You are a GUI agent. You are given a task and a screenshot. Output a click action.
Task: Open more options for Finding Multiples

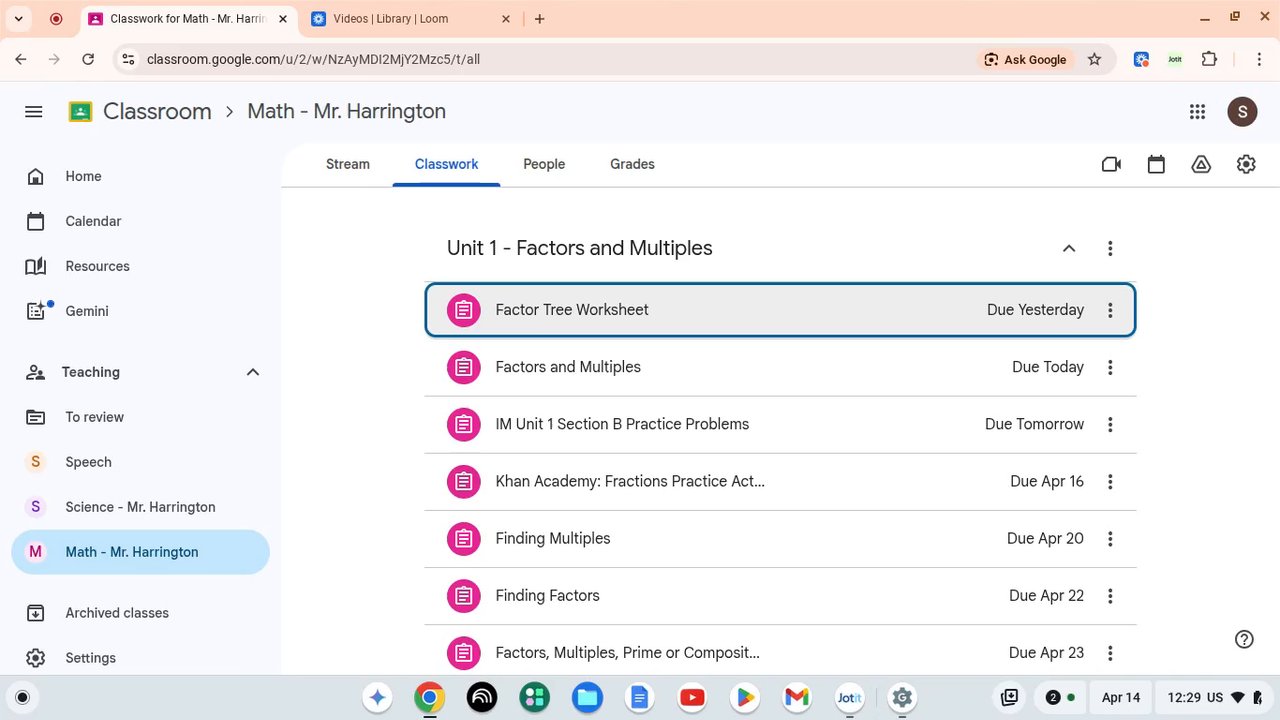click(1110, 539)
